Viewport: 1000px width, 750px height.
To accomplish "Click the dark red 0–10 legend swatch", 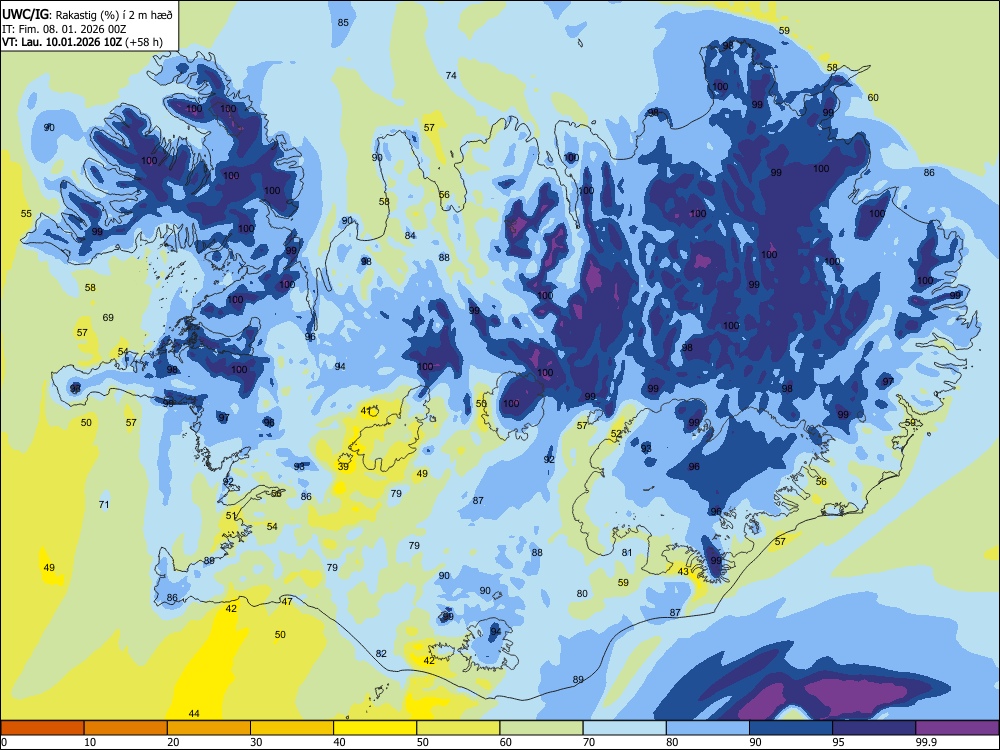I will pos(42,728).
